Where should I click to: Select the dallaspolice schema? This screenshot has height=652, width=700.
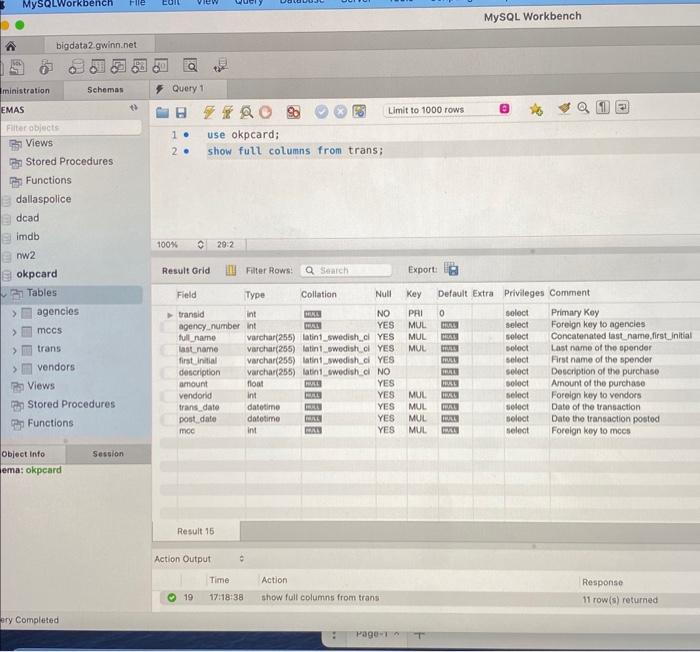(x=43, y=199)
